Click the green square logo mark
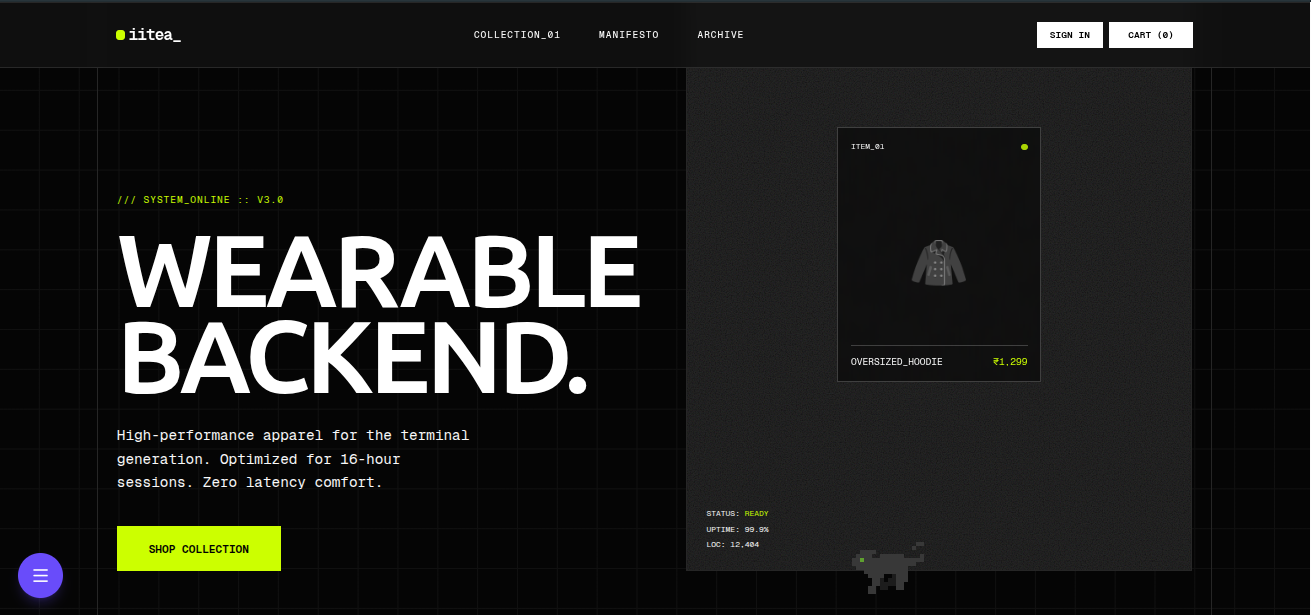The height and width of the screenshot is (615, 1311). pyautogui.click(x=120, y=35)
